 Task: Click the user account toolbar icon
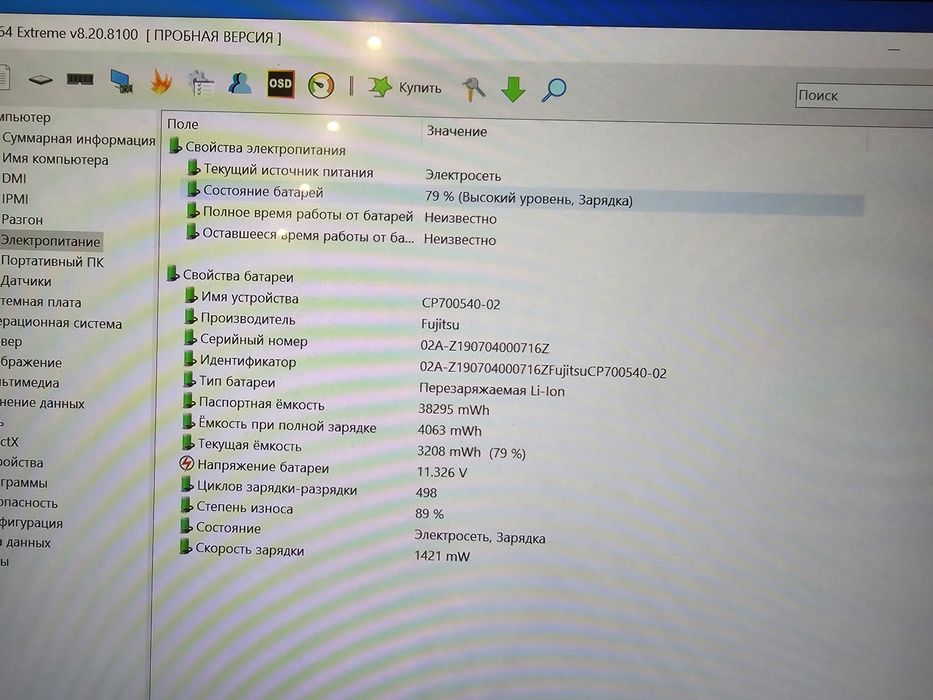click(x=239, y=83)
